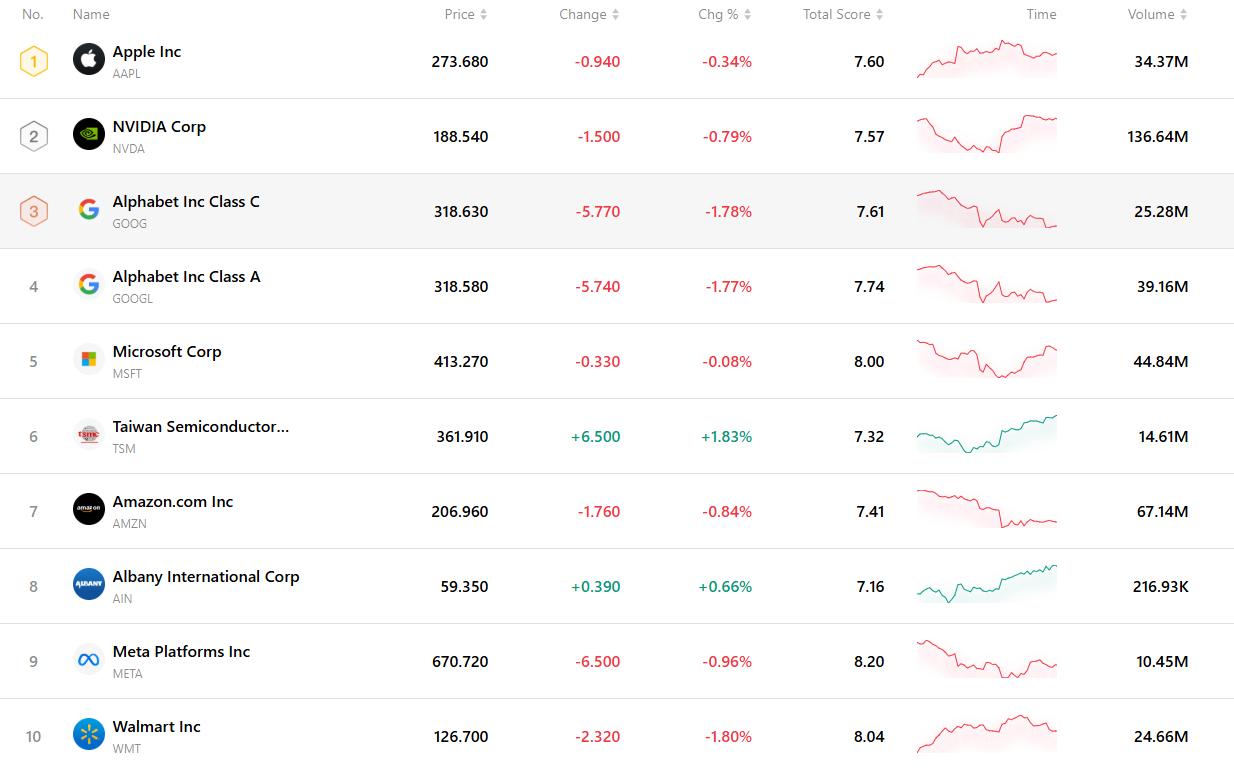Screen dimensions: 1234x773
Task: Click the Albany International logo icon
Action: point(89,584)
